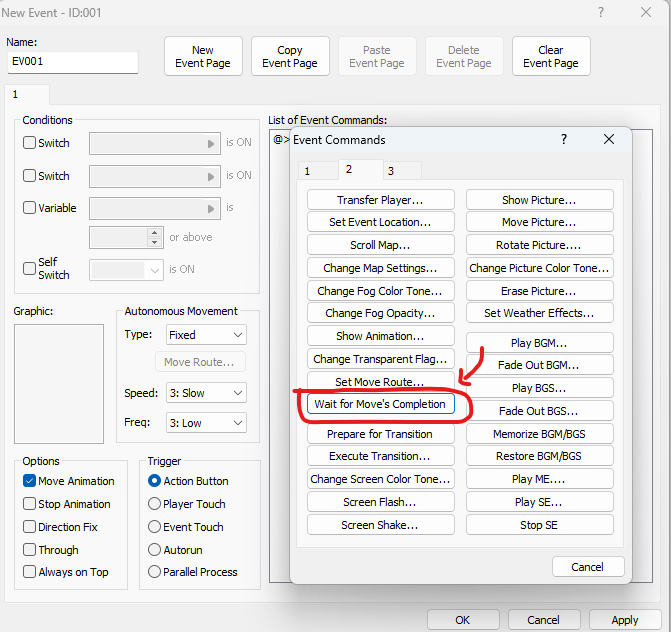The height and width of the screenshot is (632, 671).
Task: Close the Event Commands dialog
Action: [608, 140]
